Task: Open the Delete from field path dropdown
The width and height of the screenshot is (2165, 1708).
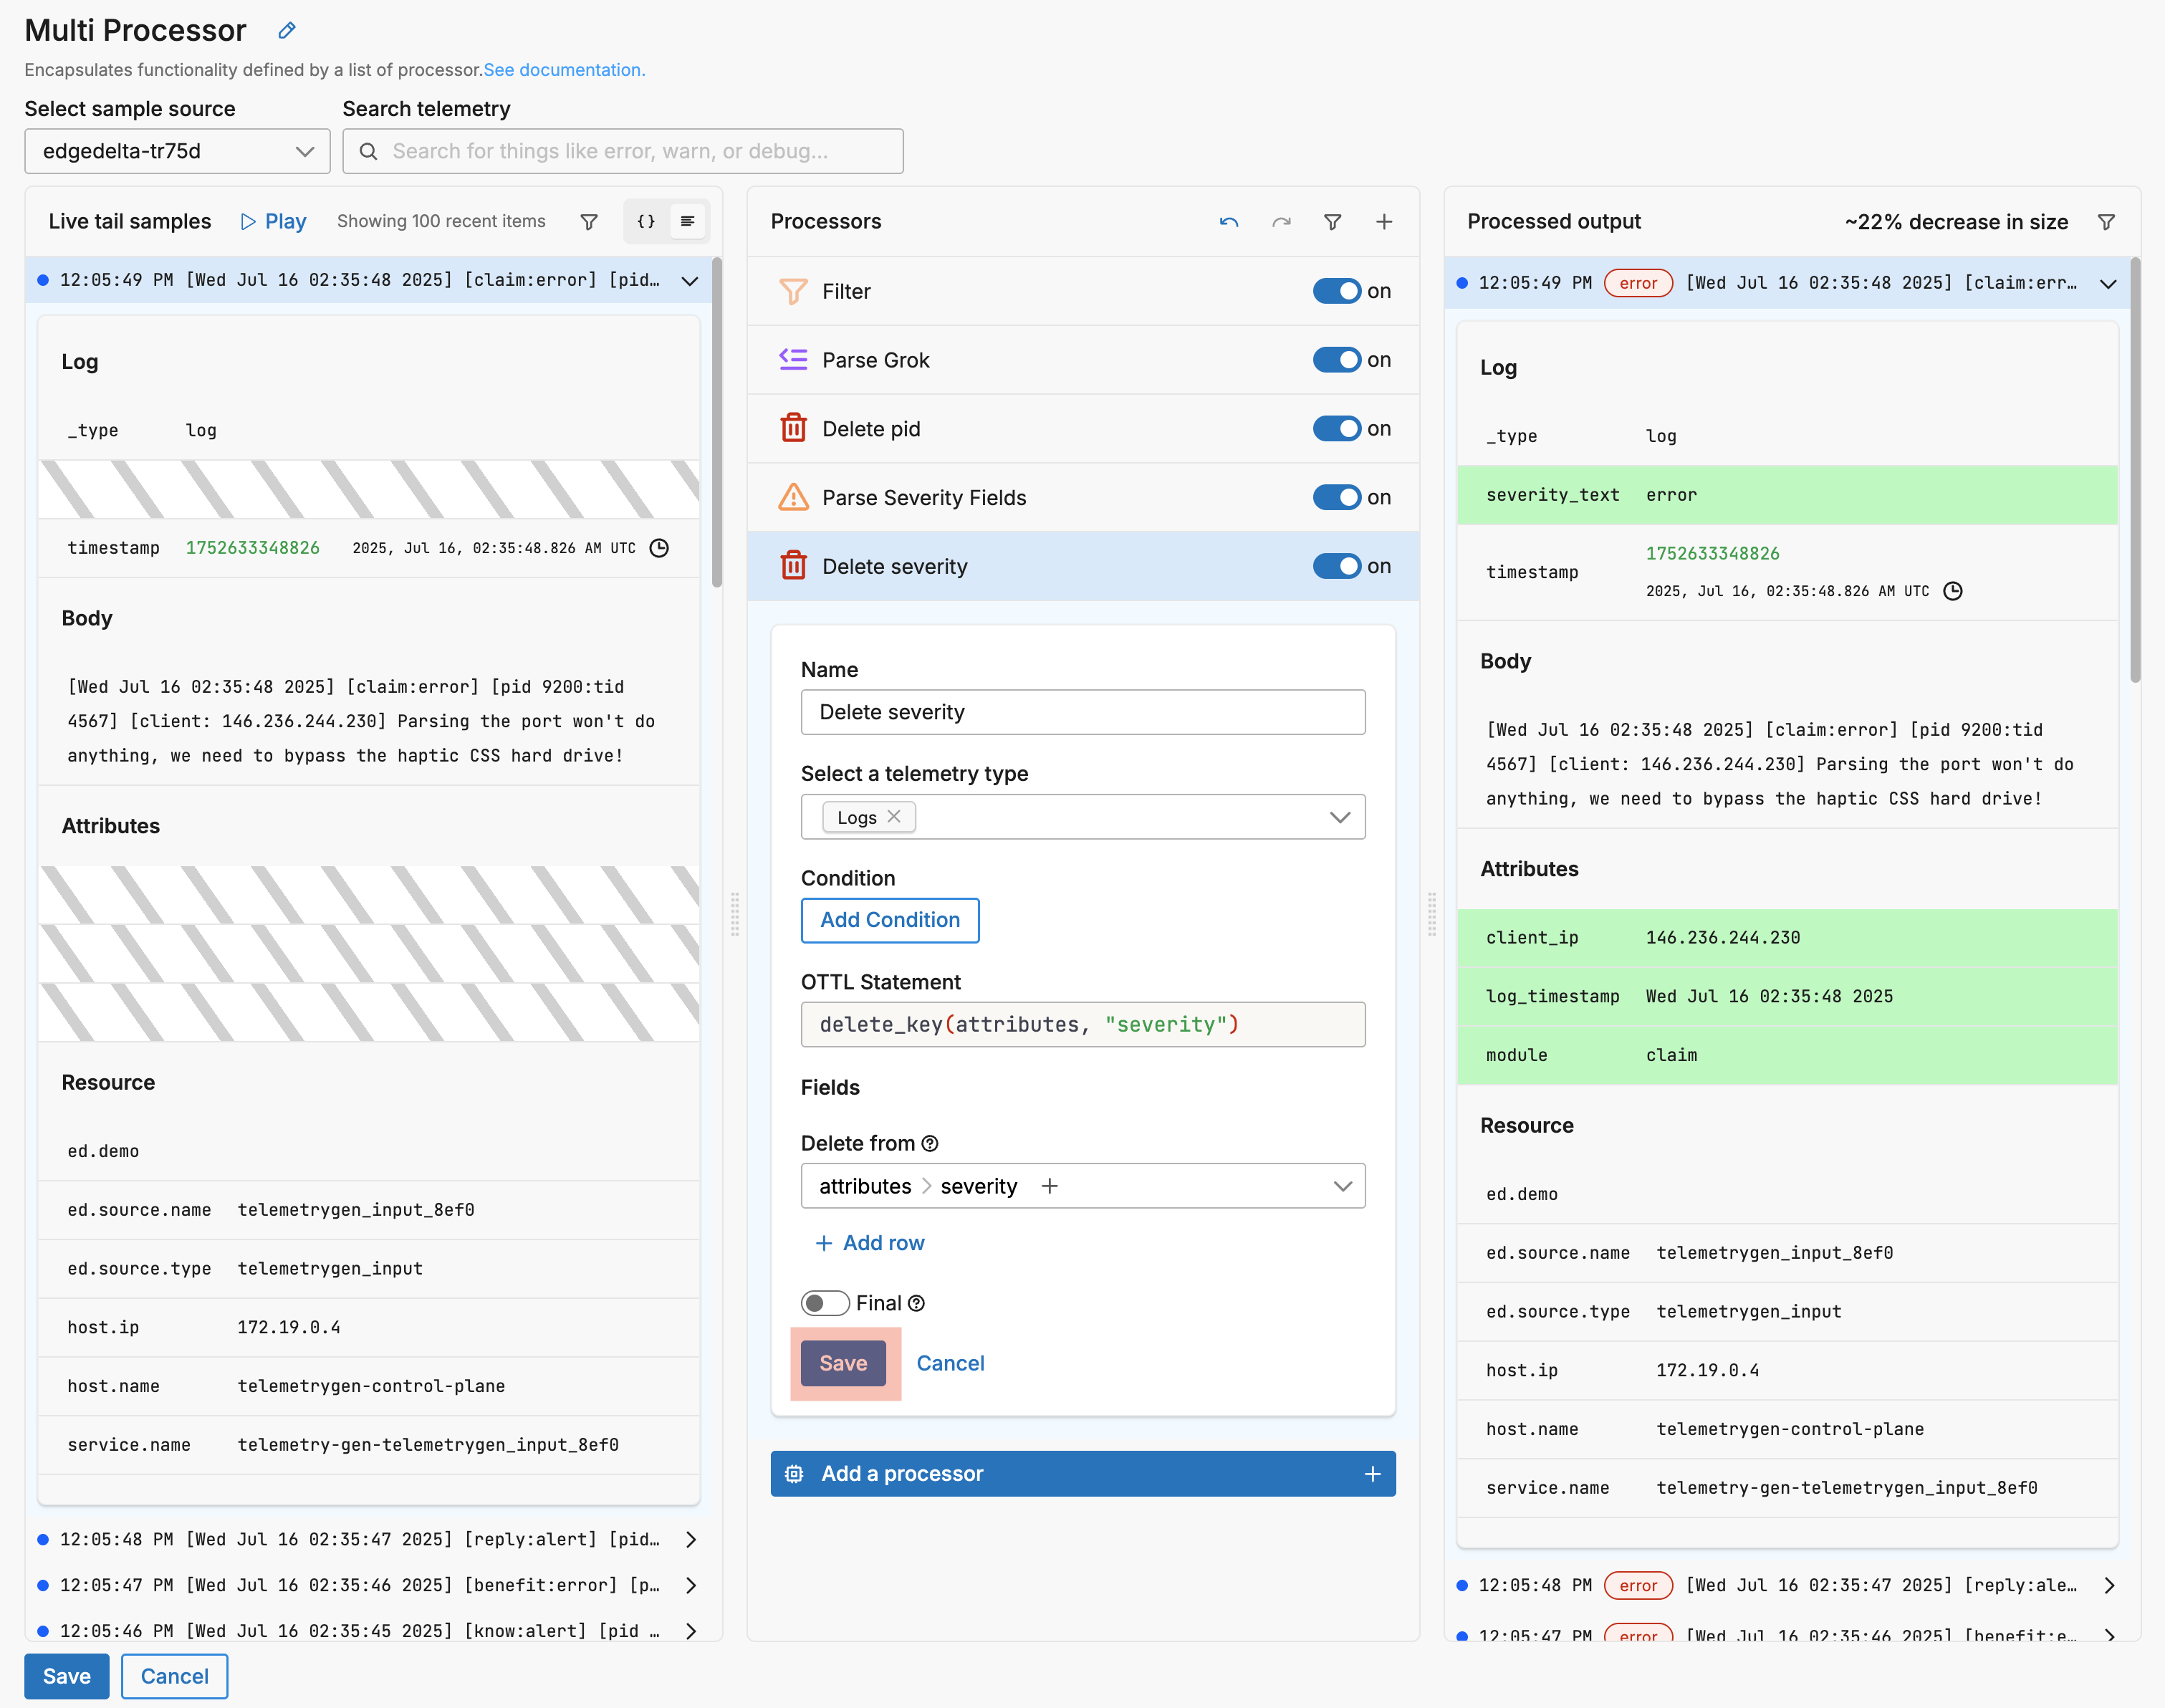Action: [1342, 1186]
